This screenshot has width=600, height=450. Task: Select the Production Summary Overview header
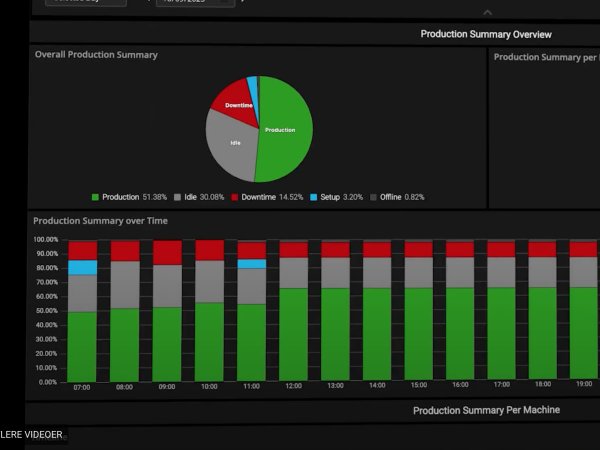click(x=485, y=34)
